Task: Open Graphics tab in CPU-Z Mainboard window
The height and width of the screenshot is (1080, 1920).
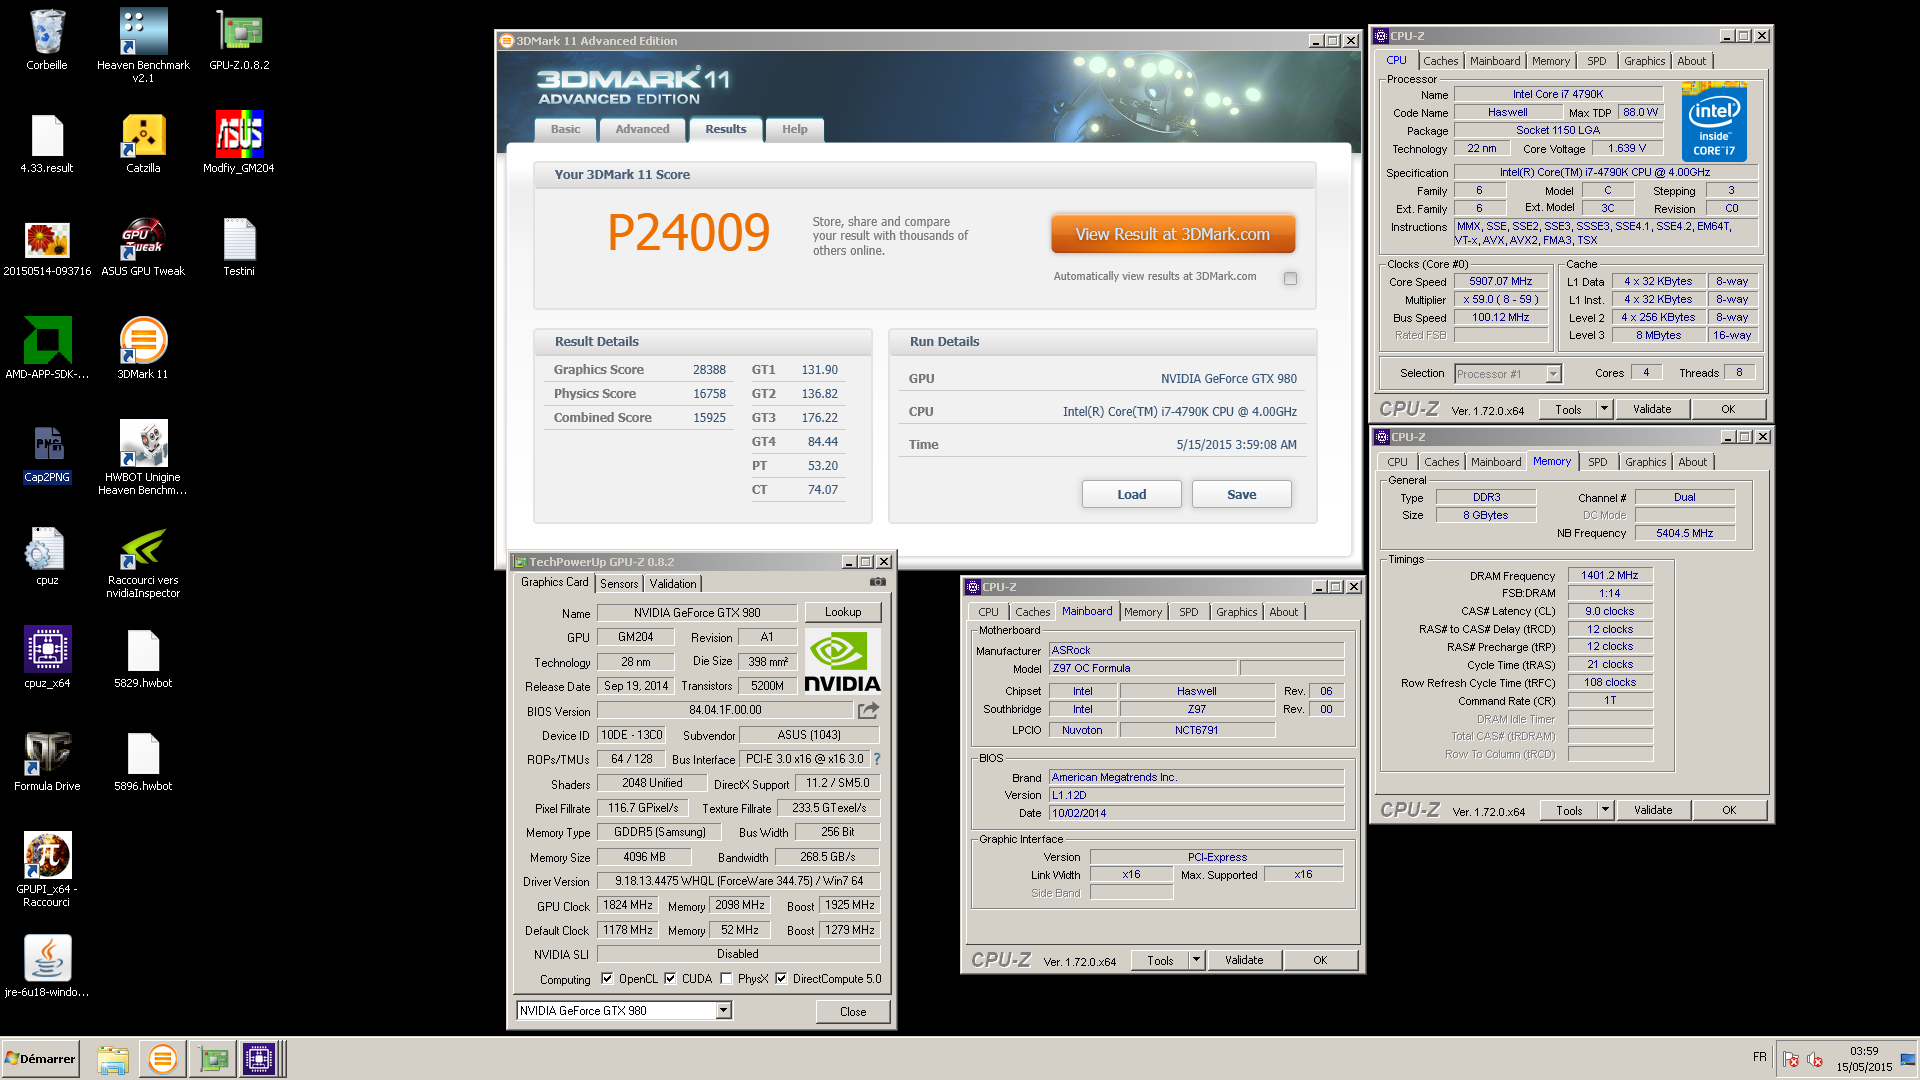Action: pos(1237,612)
